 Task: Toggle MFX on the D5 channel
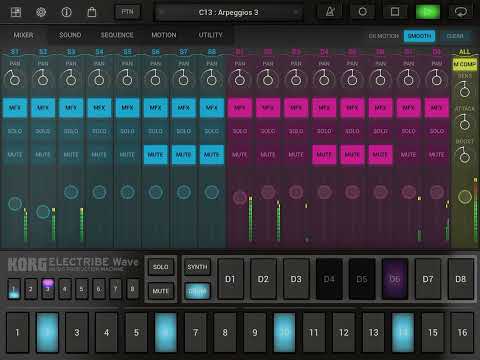[352, 108]
